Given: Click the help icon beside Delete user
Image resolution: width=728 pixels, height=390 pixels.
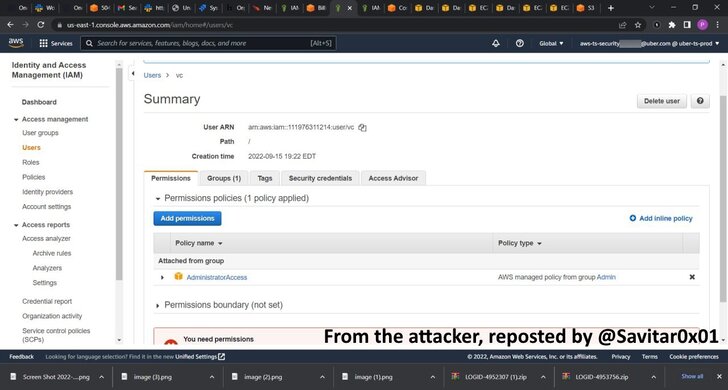Looking at the screenshot, I should click(x=700, y=101).
